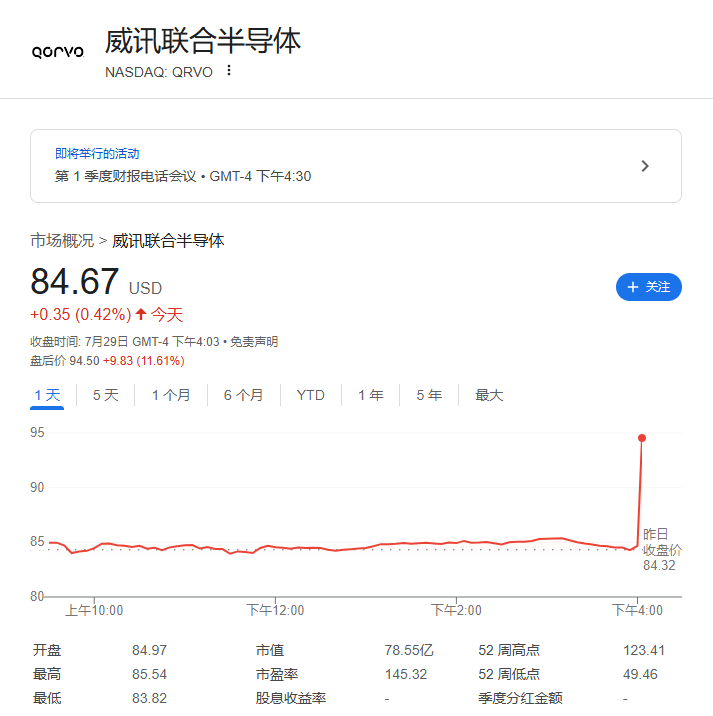Click the 上午10:00 time axis label
This screenshot has width=713, height=716.
click(x=94, y=610)
